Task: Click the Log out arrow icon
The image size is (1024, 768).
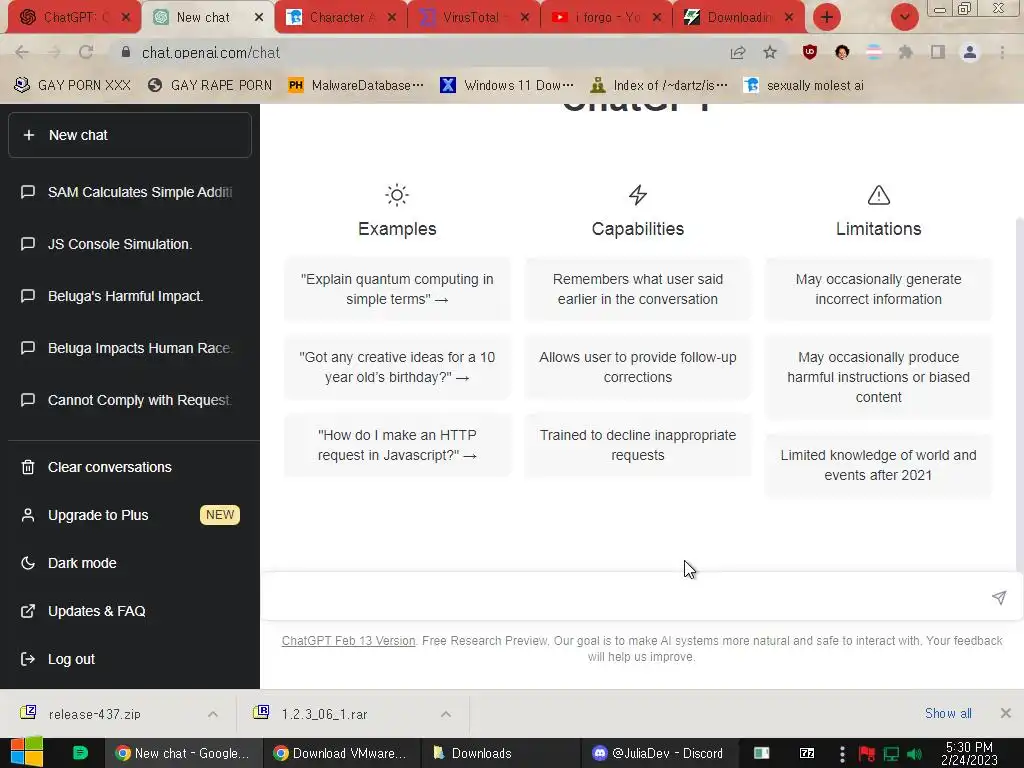Action: tap(28, 659)
